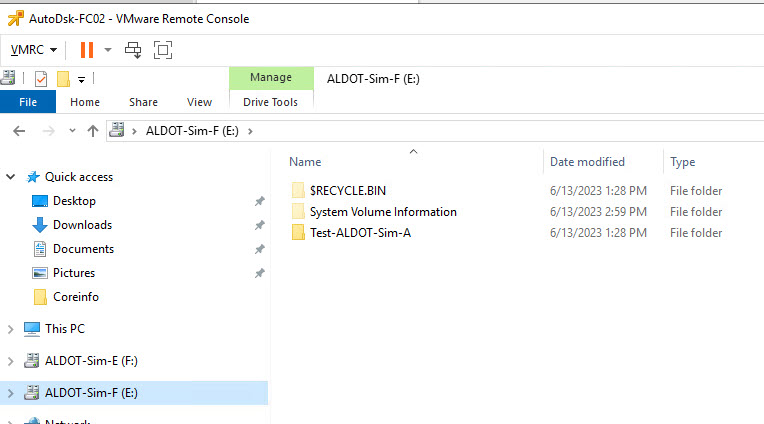The width and height of the screenshot is (764, 424).
Task: Select ALDOT-Sim-E (F:) drive in sidebar
Action: 89,361
